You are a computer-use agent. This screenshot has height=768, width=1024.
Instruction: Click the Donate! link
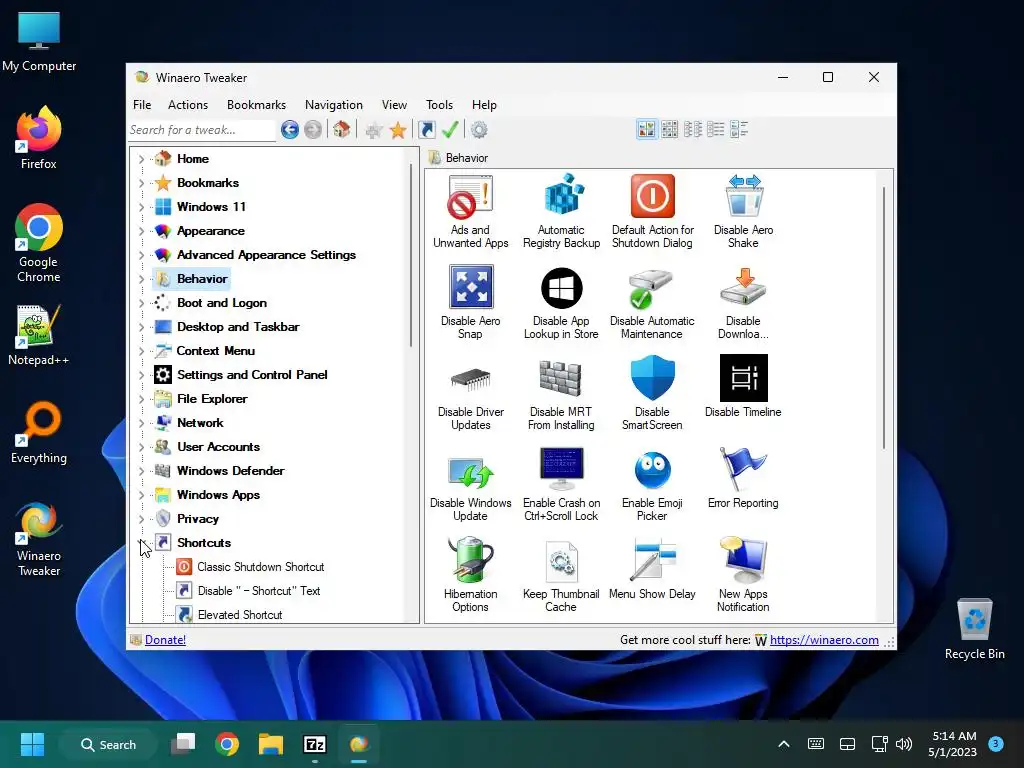[165, 640]
